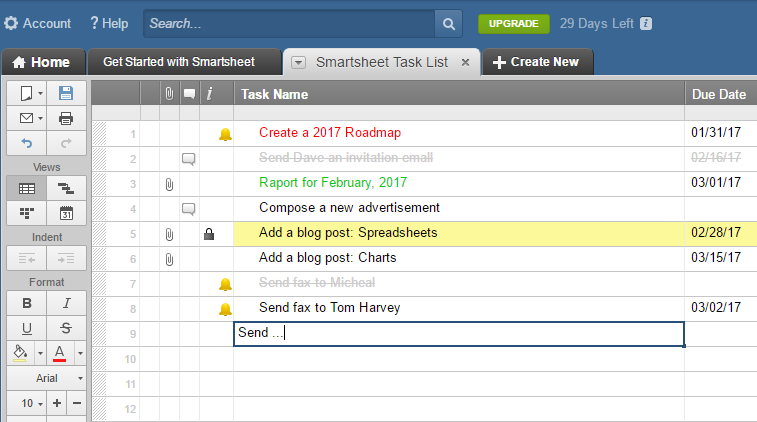Open comment bubble on Send Dave row
The width and height of the screenshot is (757, 422).
click(189, 159)
